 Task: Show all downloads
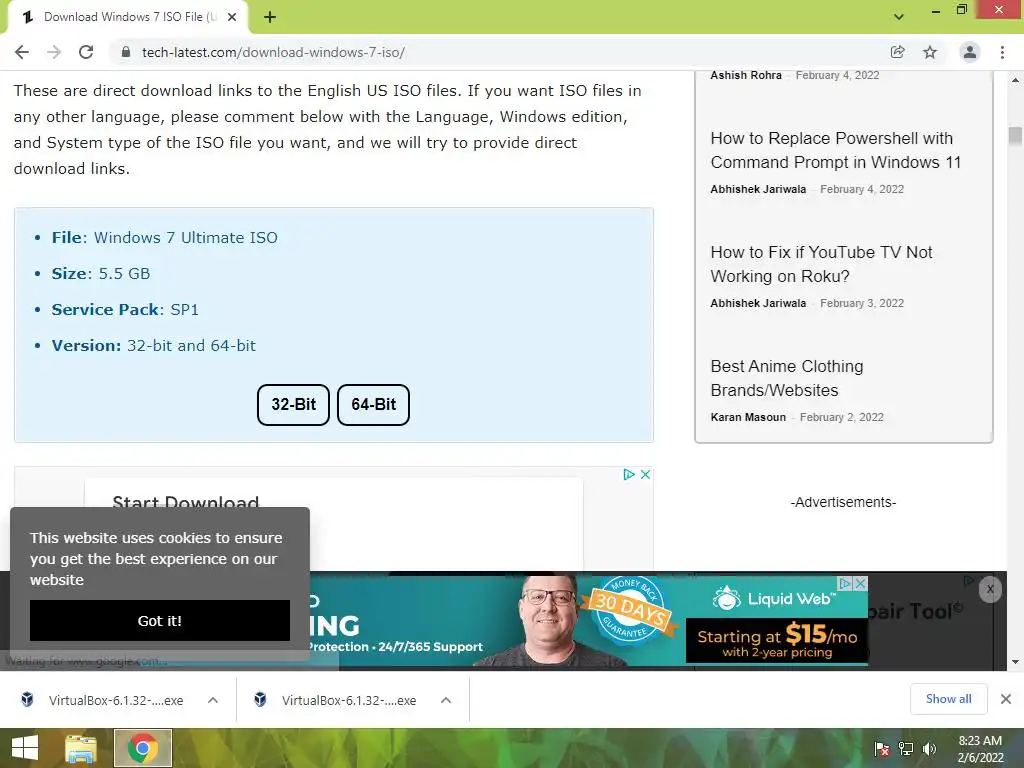click(949, 699)
